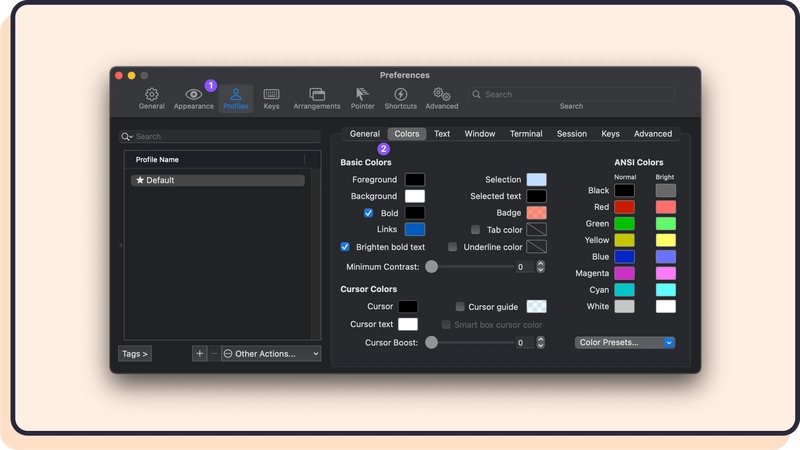Screen dimensions: 800x450
Task: Switch to the Window tab
Action: 480,134
